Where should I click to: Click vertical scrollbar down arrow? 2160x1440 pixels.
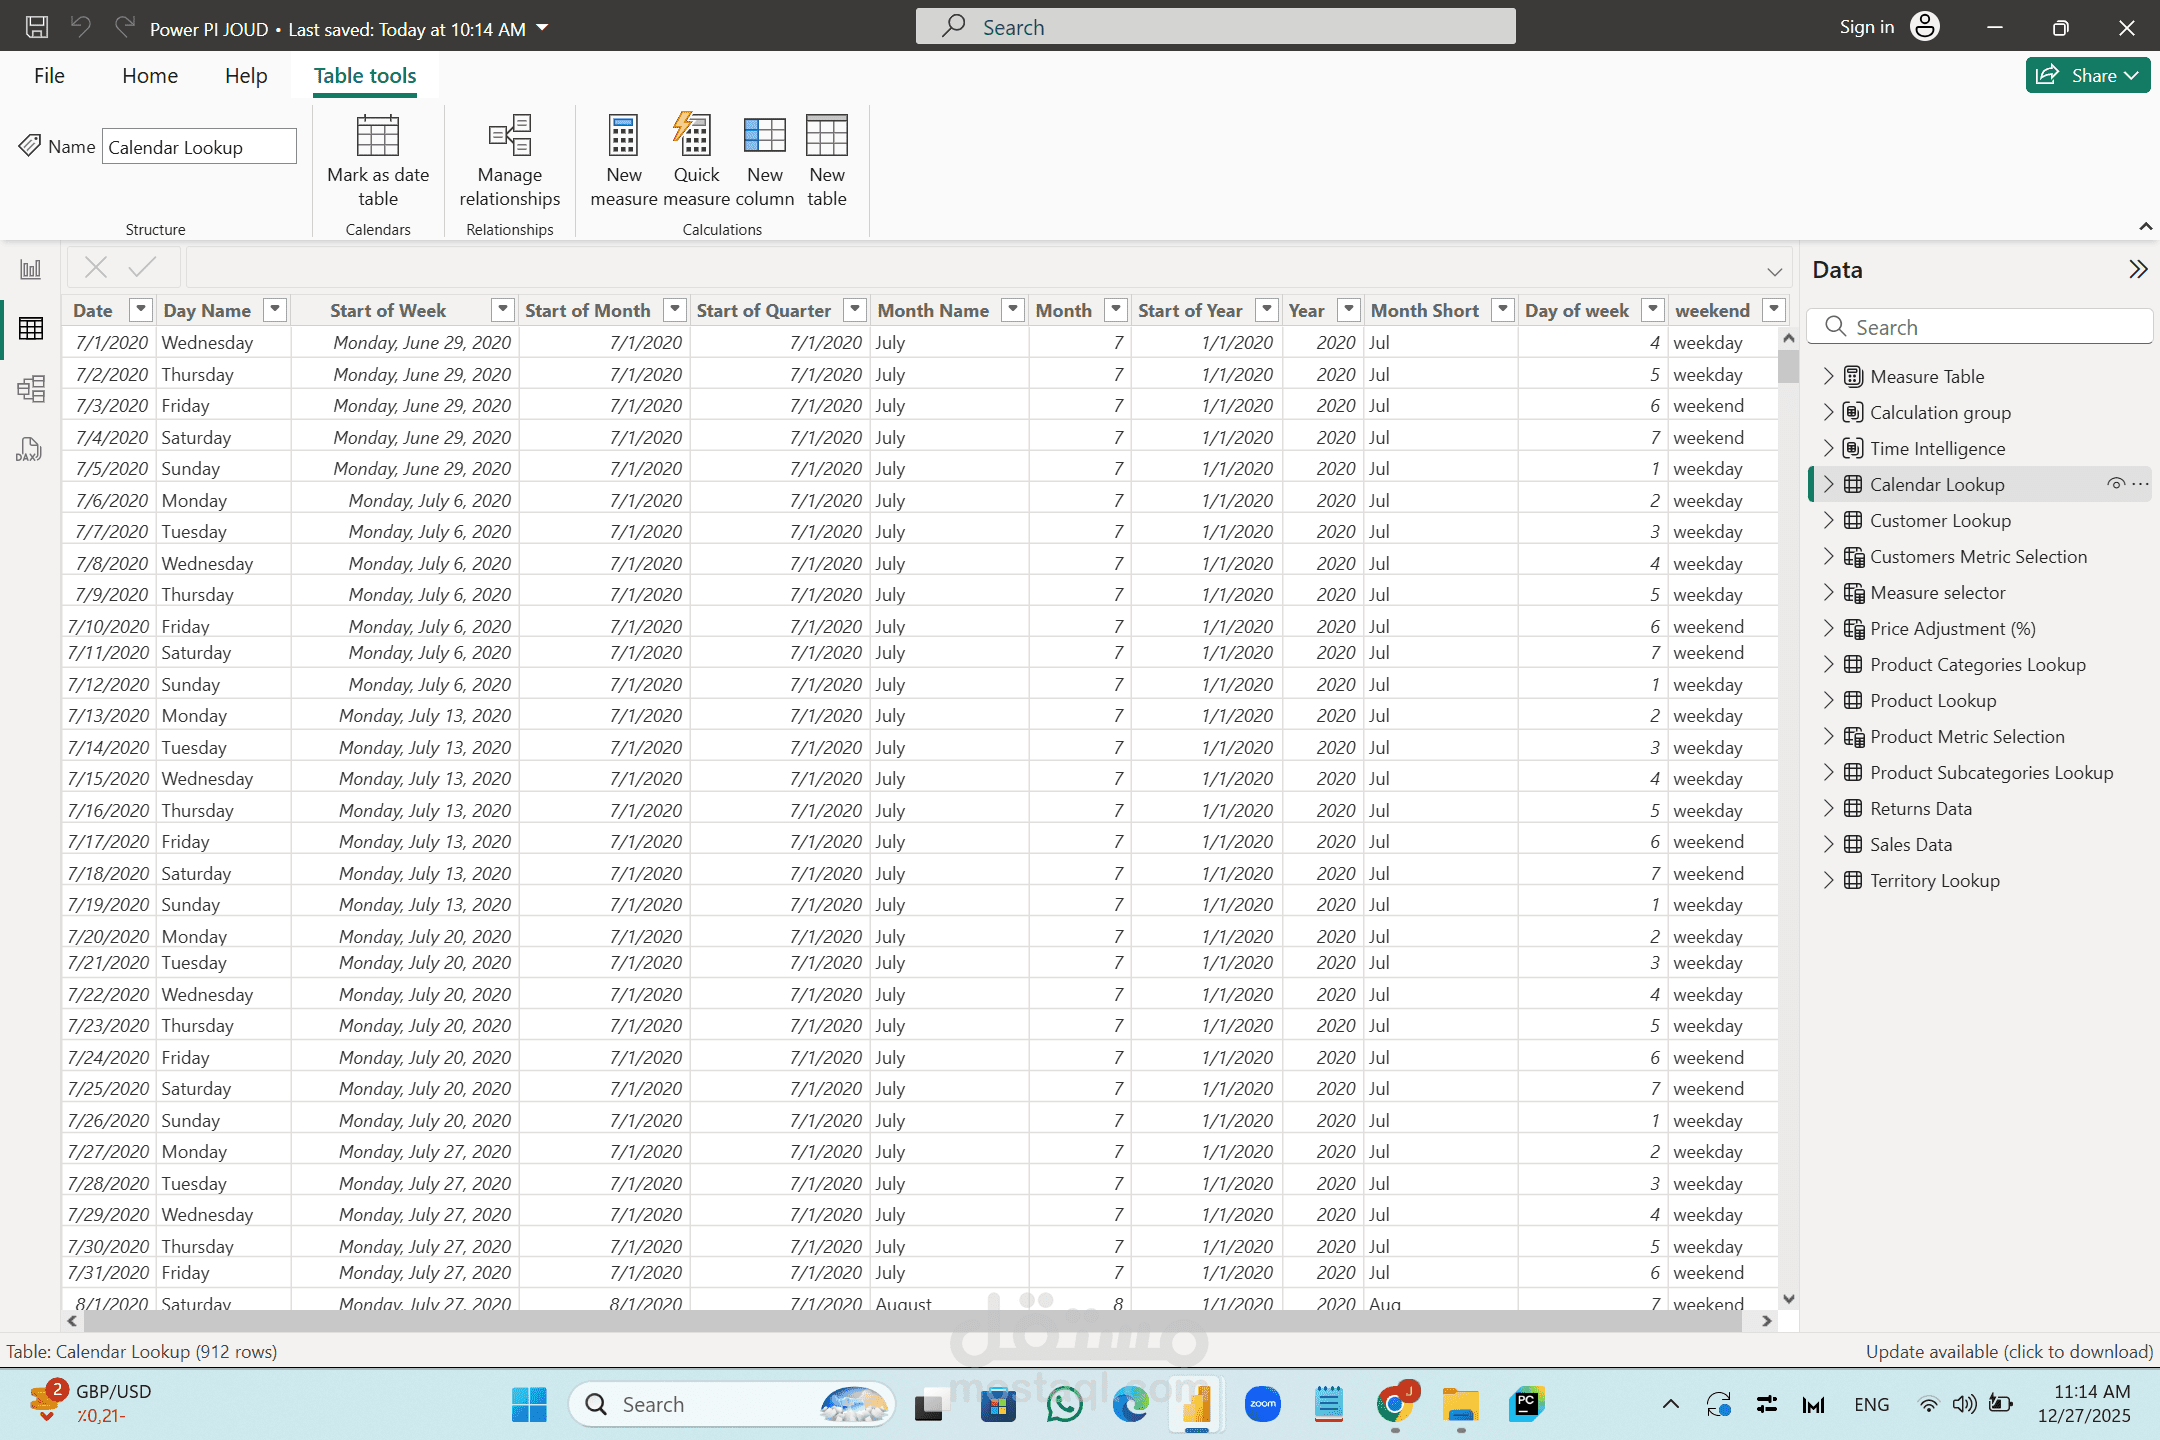(1788, 1299)
